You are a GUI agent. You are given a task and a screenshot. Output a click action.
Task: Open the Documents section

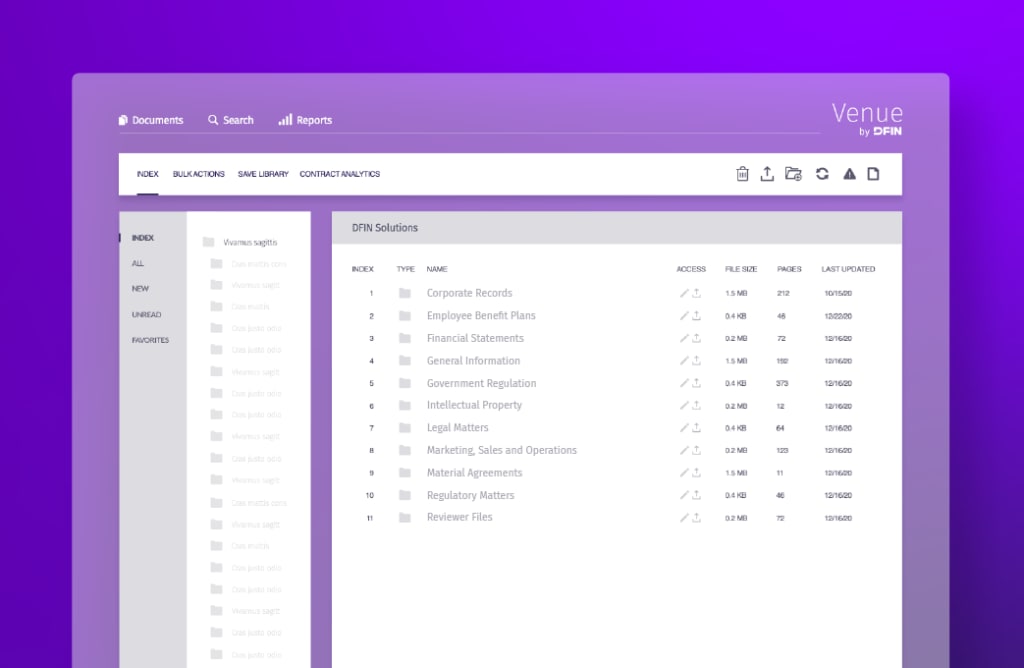(151, 120)
